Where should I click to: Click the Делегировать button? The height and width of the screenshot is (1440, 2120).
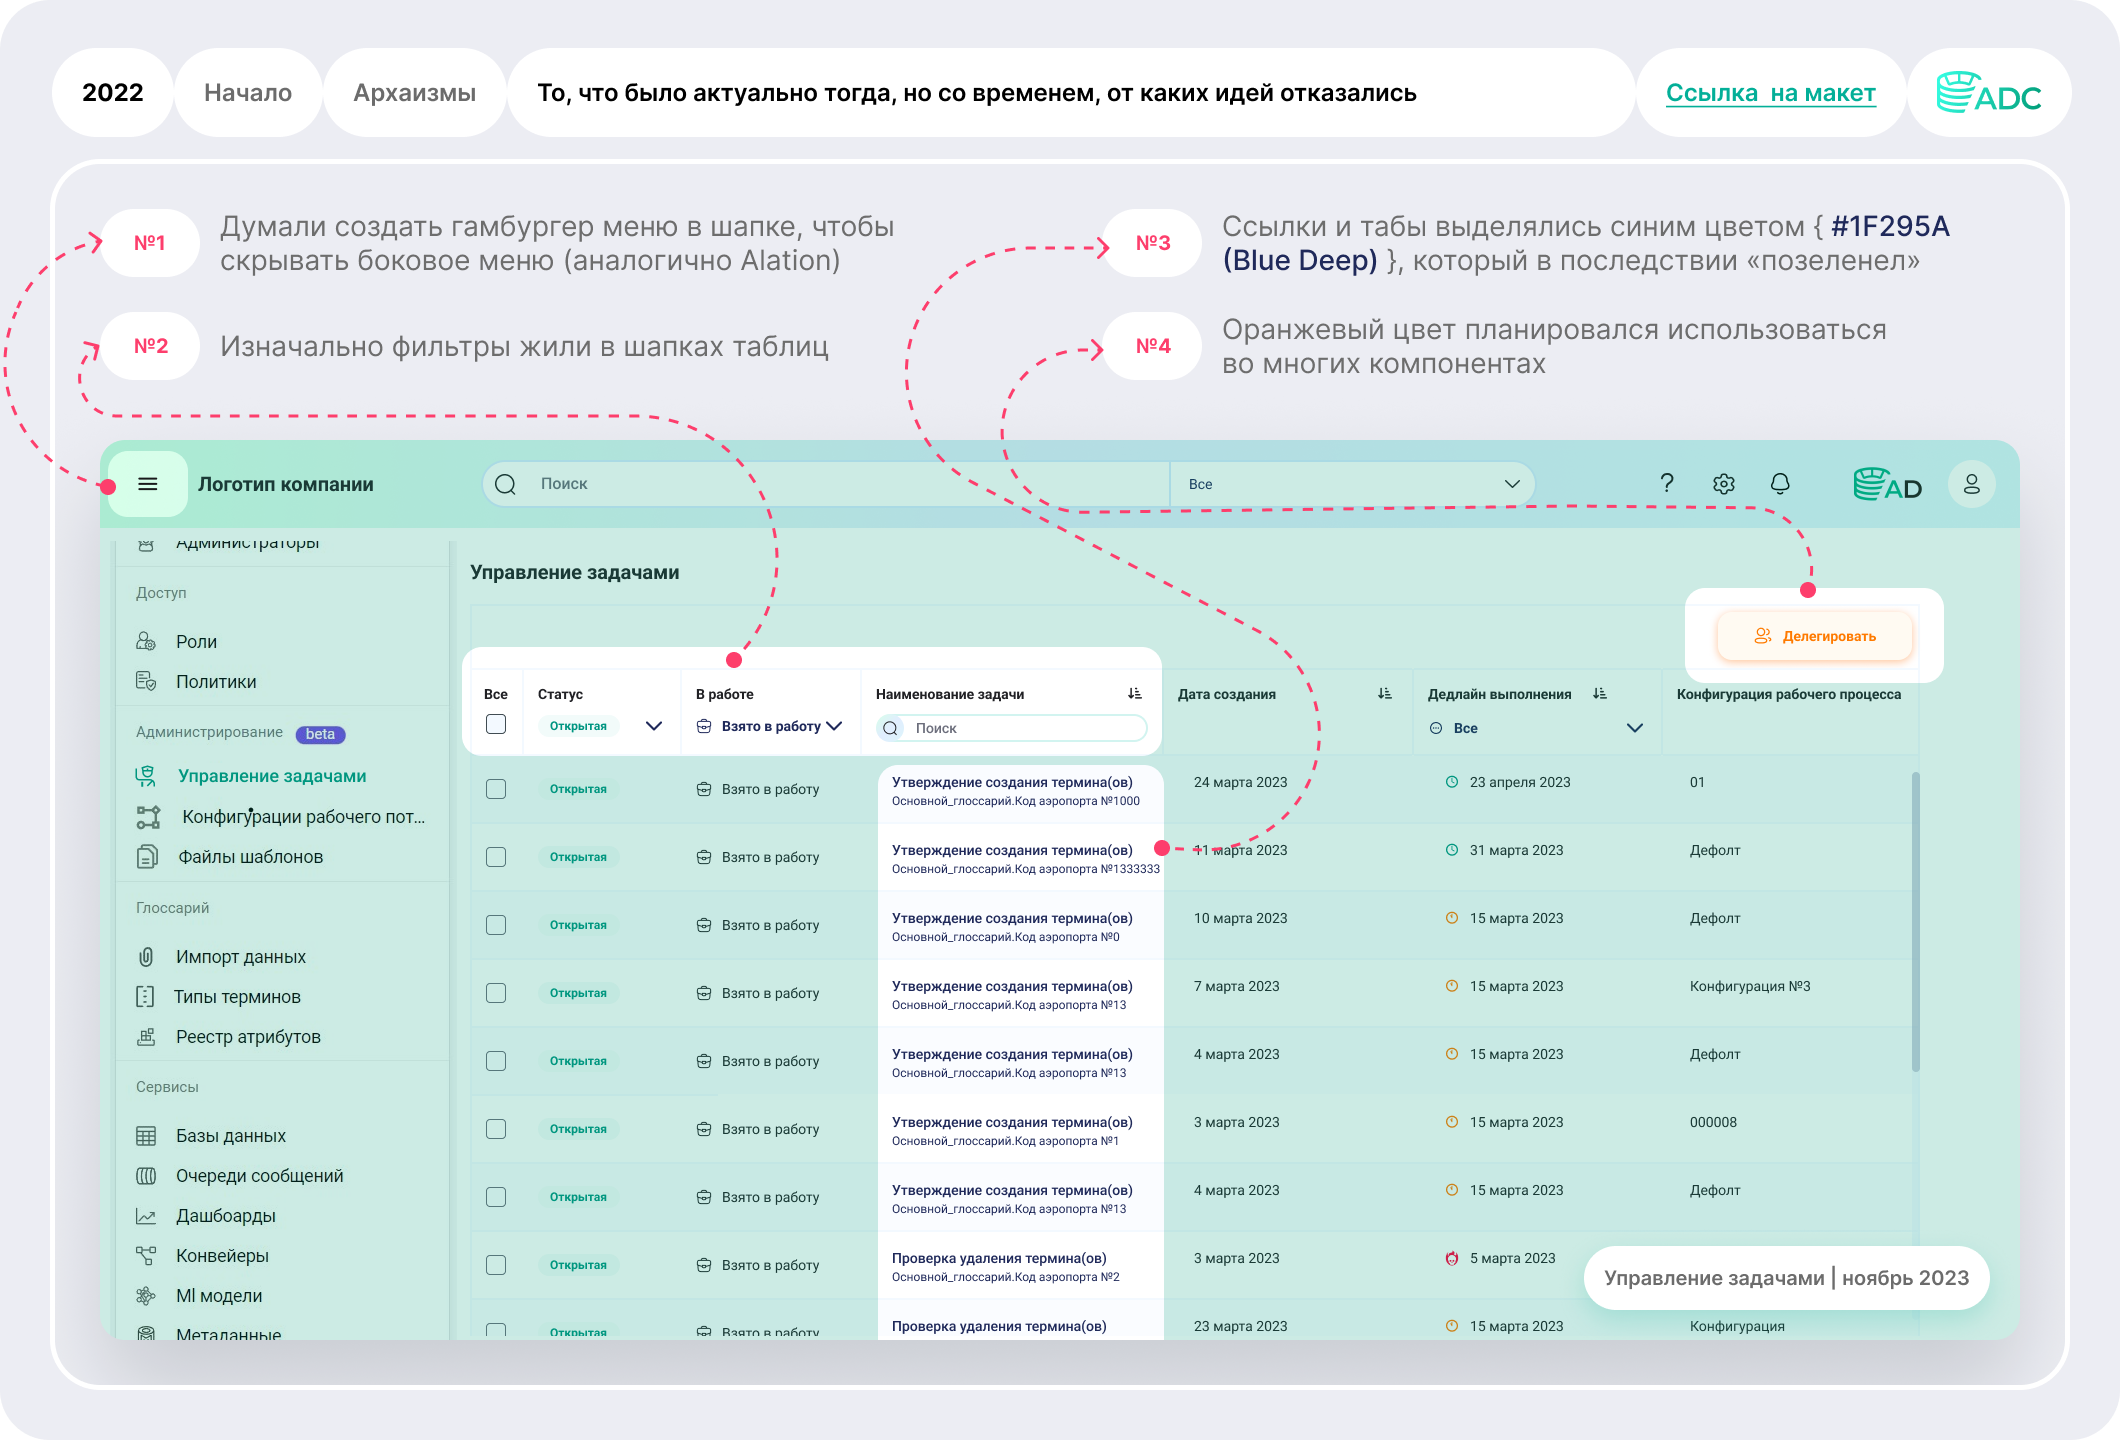point(1815,636)
